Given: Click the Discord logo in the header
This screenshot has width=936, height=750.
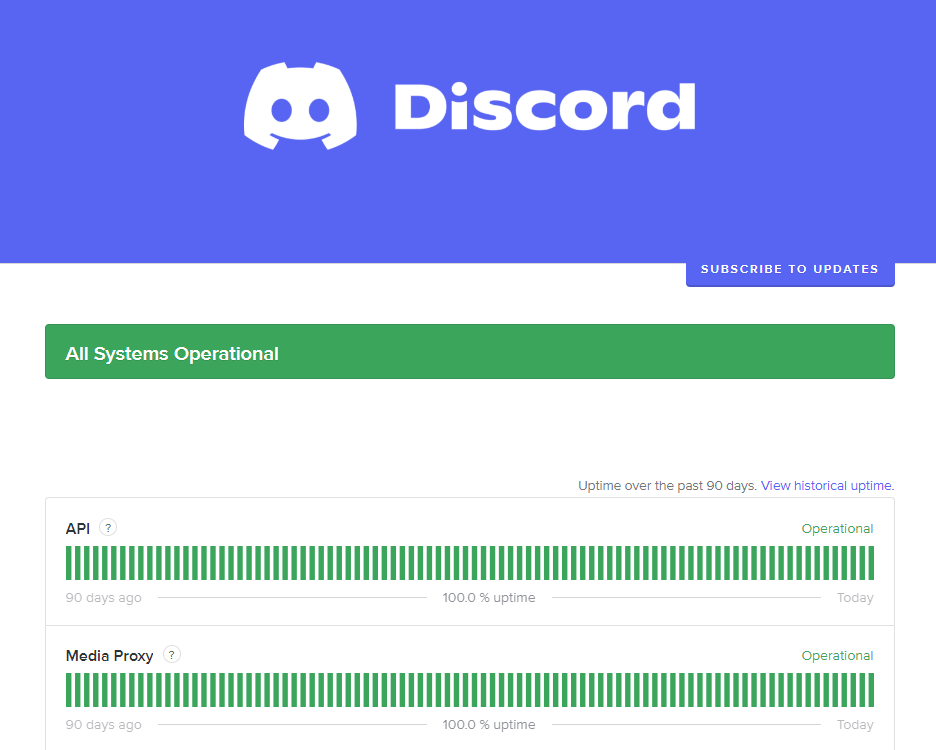Looking at the screenshot, I should tap(469, 106).
